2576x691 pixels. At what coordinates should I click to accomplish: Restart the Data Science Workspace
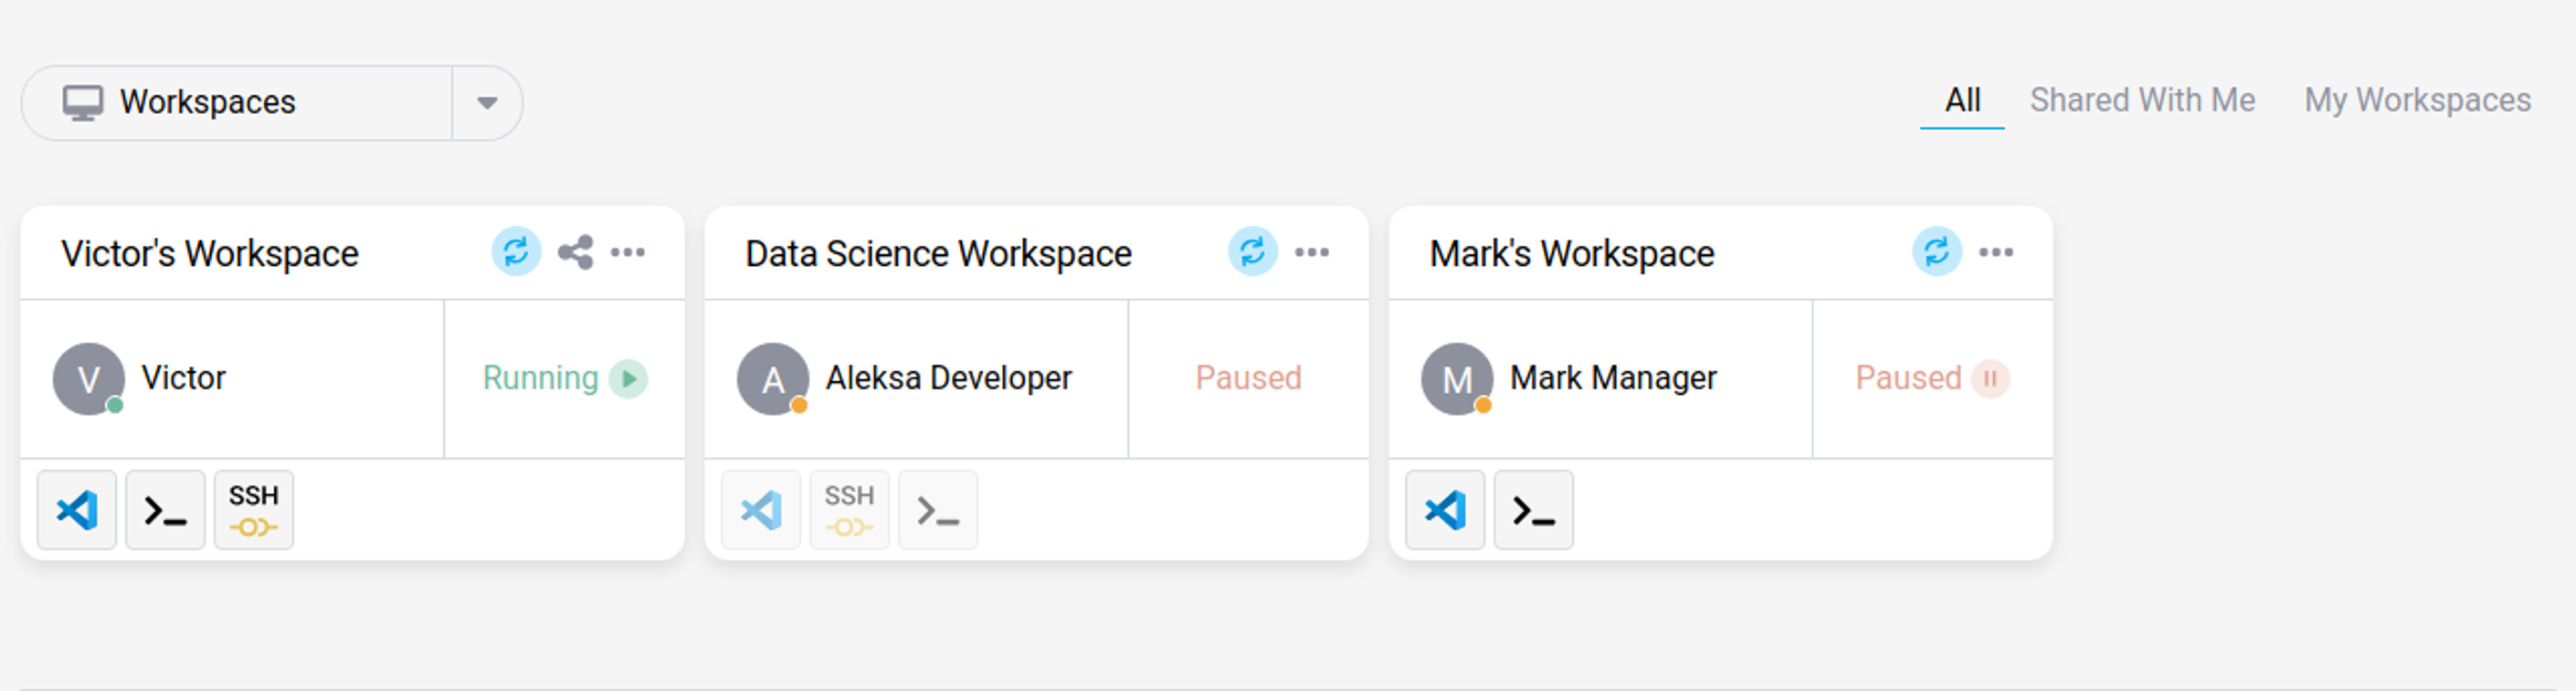coord(1253,253)
